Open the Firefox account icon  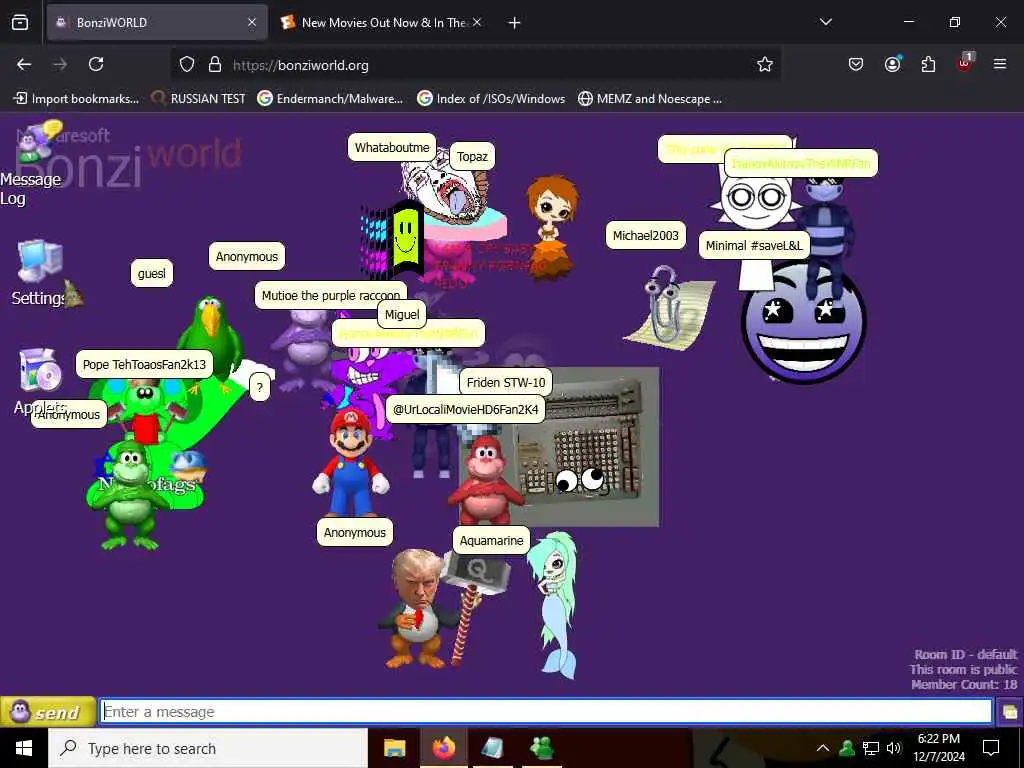click(x=892, y=64)
